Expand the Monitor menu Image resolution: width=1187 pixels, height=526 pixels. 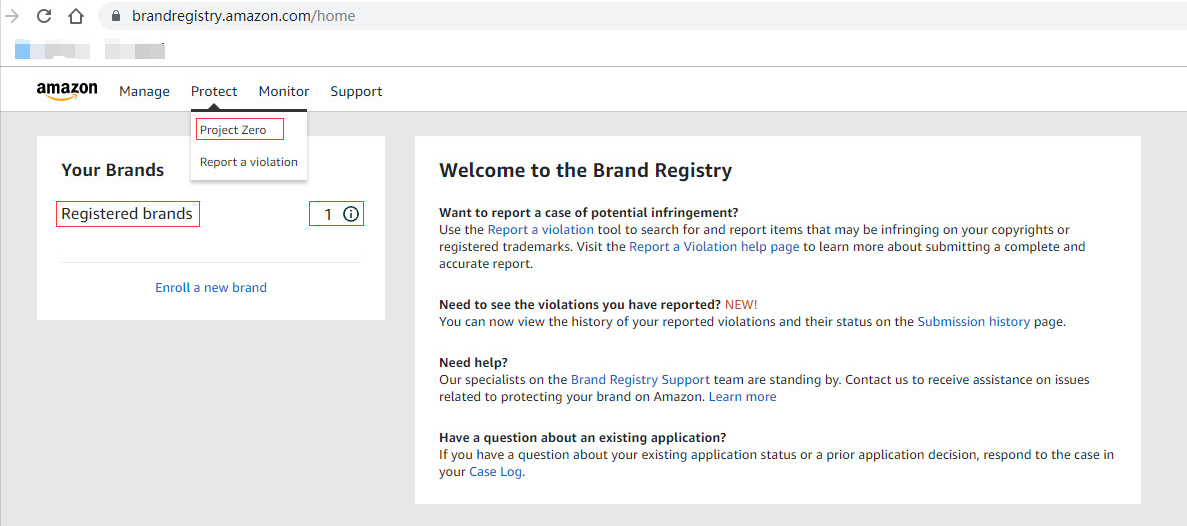pos(284,91)
